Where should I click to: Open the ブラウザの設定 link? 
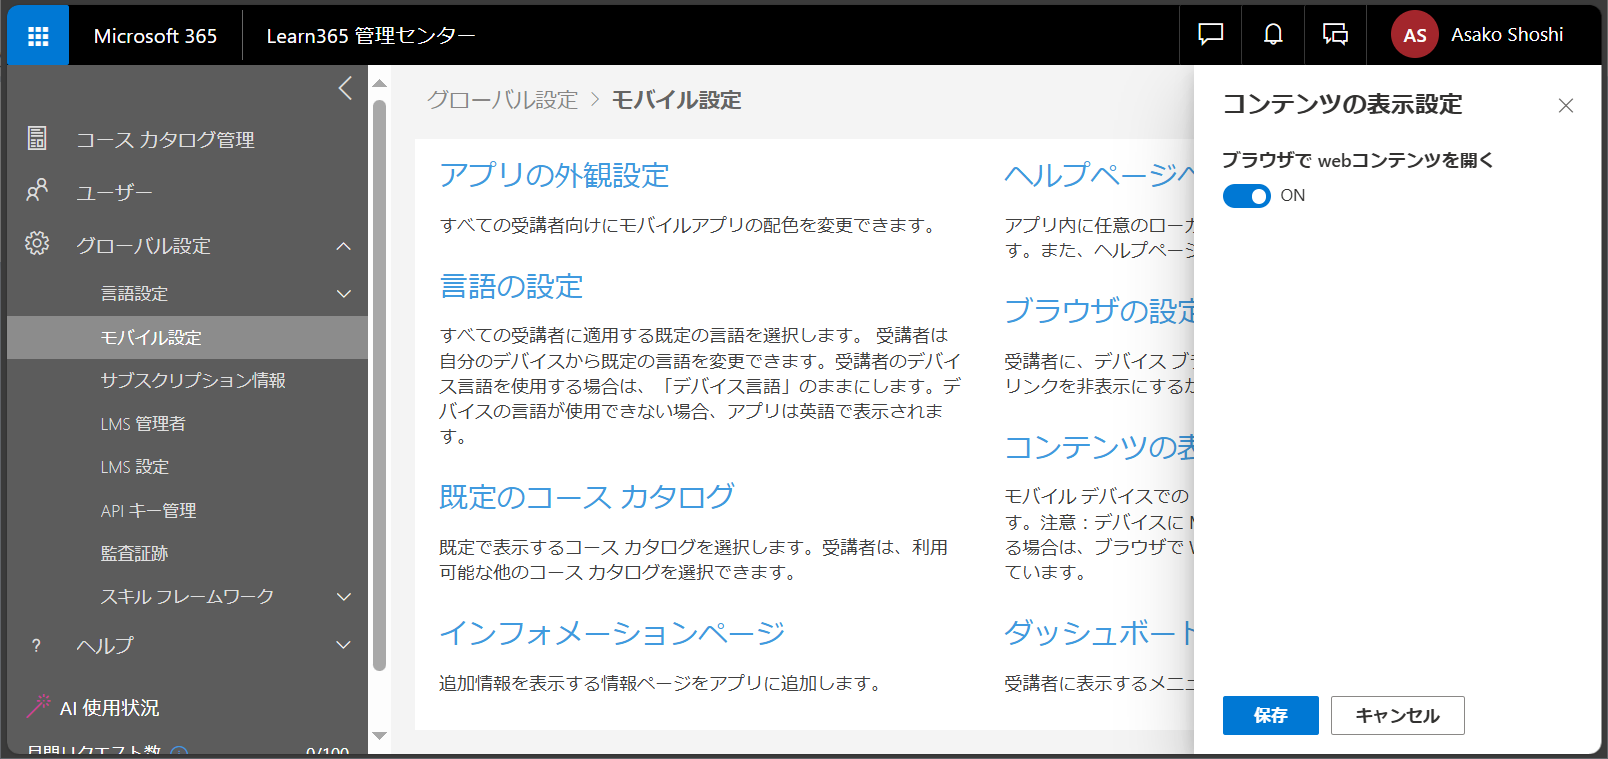point(1099,311)
